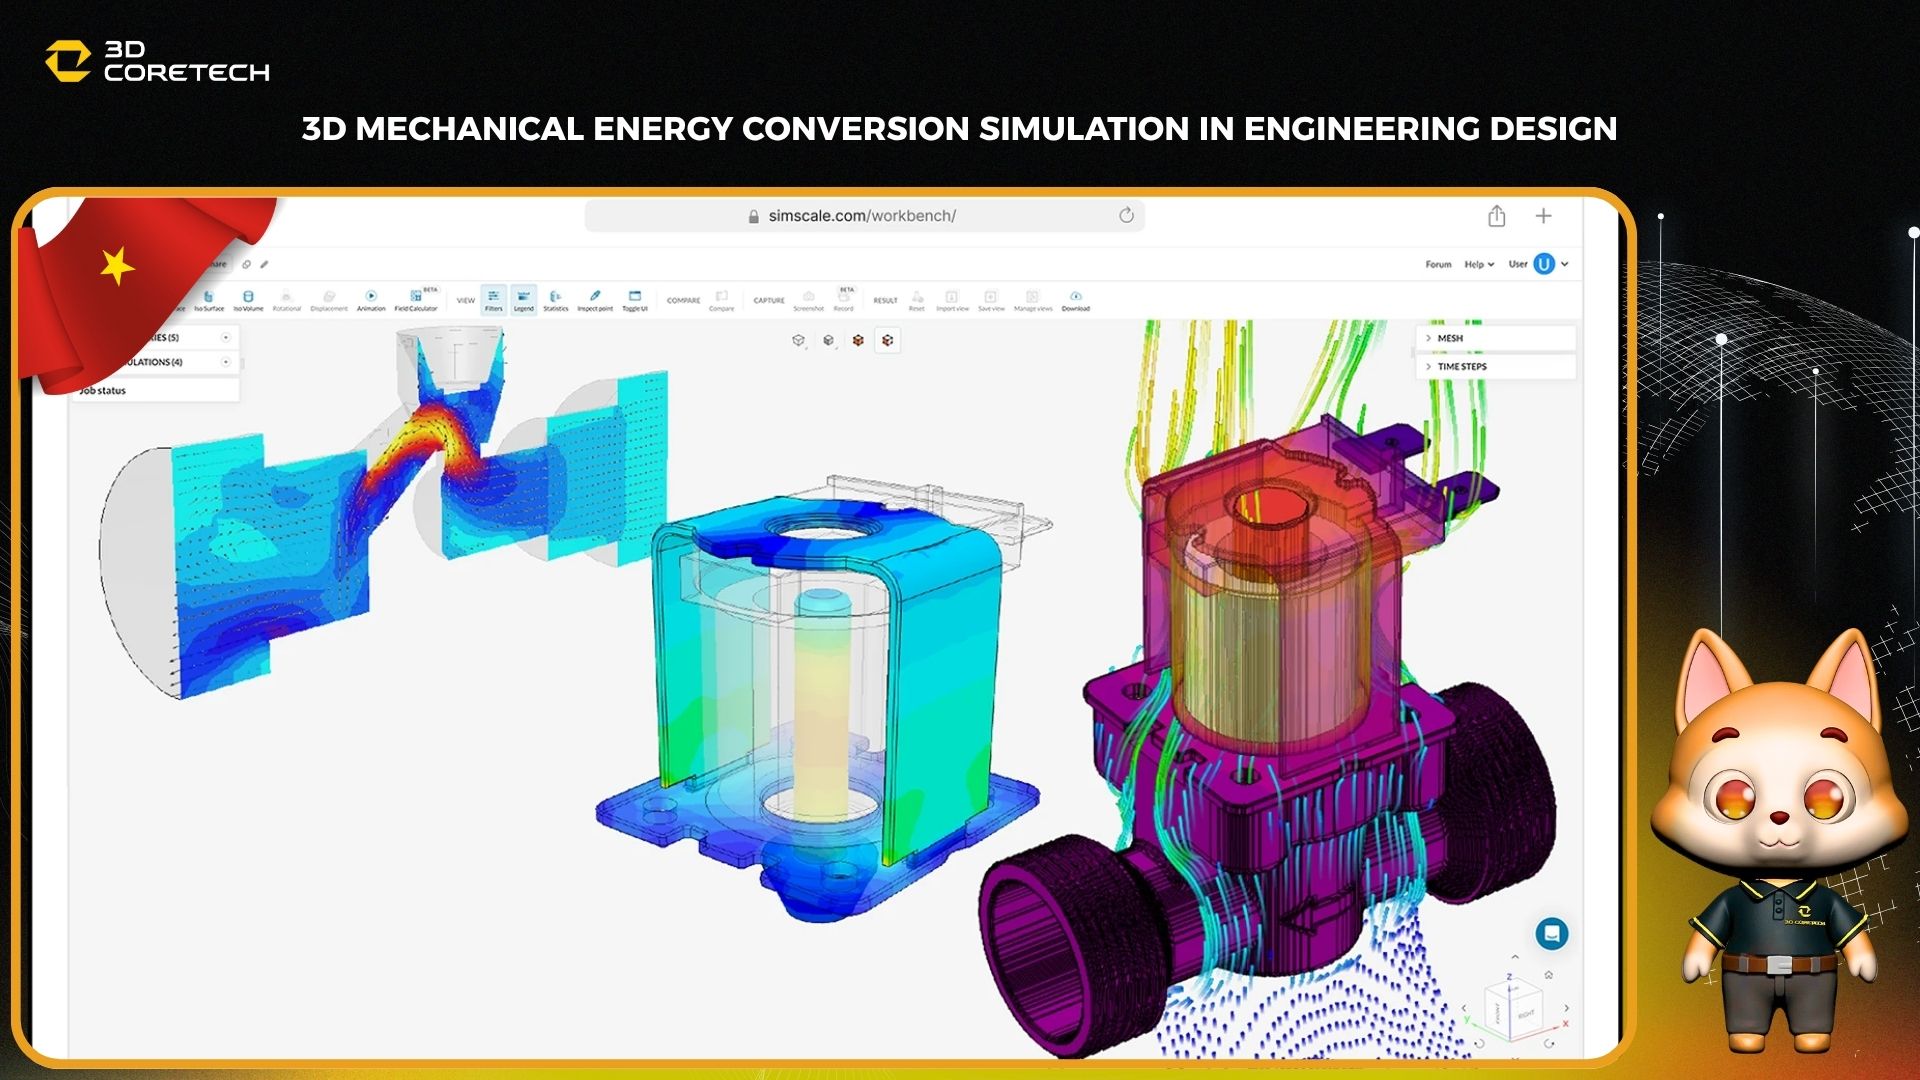Open the Forum link

1438,265
